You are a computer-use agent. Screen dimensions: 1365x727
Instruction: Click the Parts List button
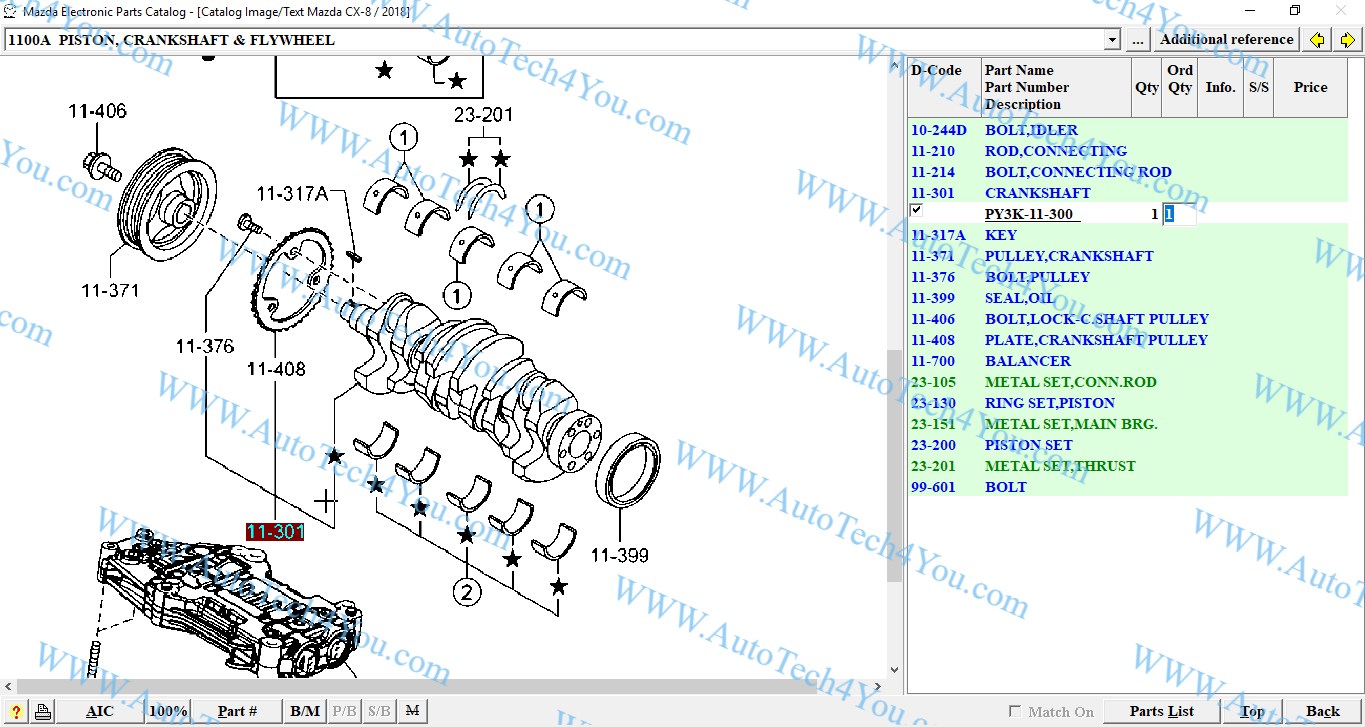pyautogui.click(x=1161, y=712)
